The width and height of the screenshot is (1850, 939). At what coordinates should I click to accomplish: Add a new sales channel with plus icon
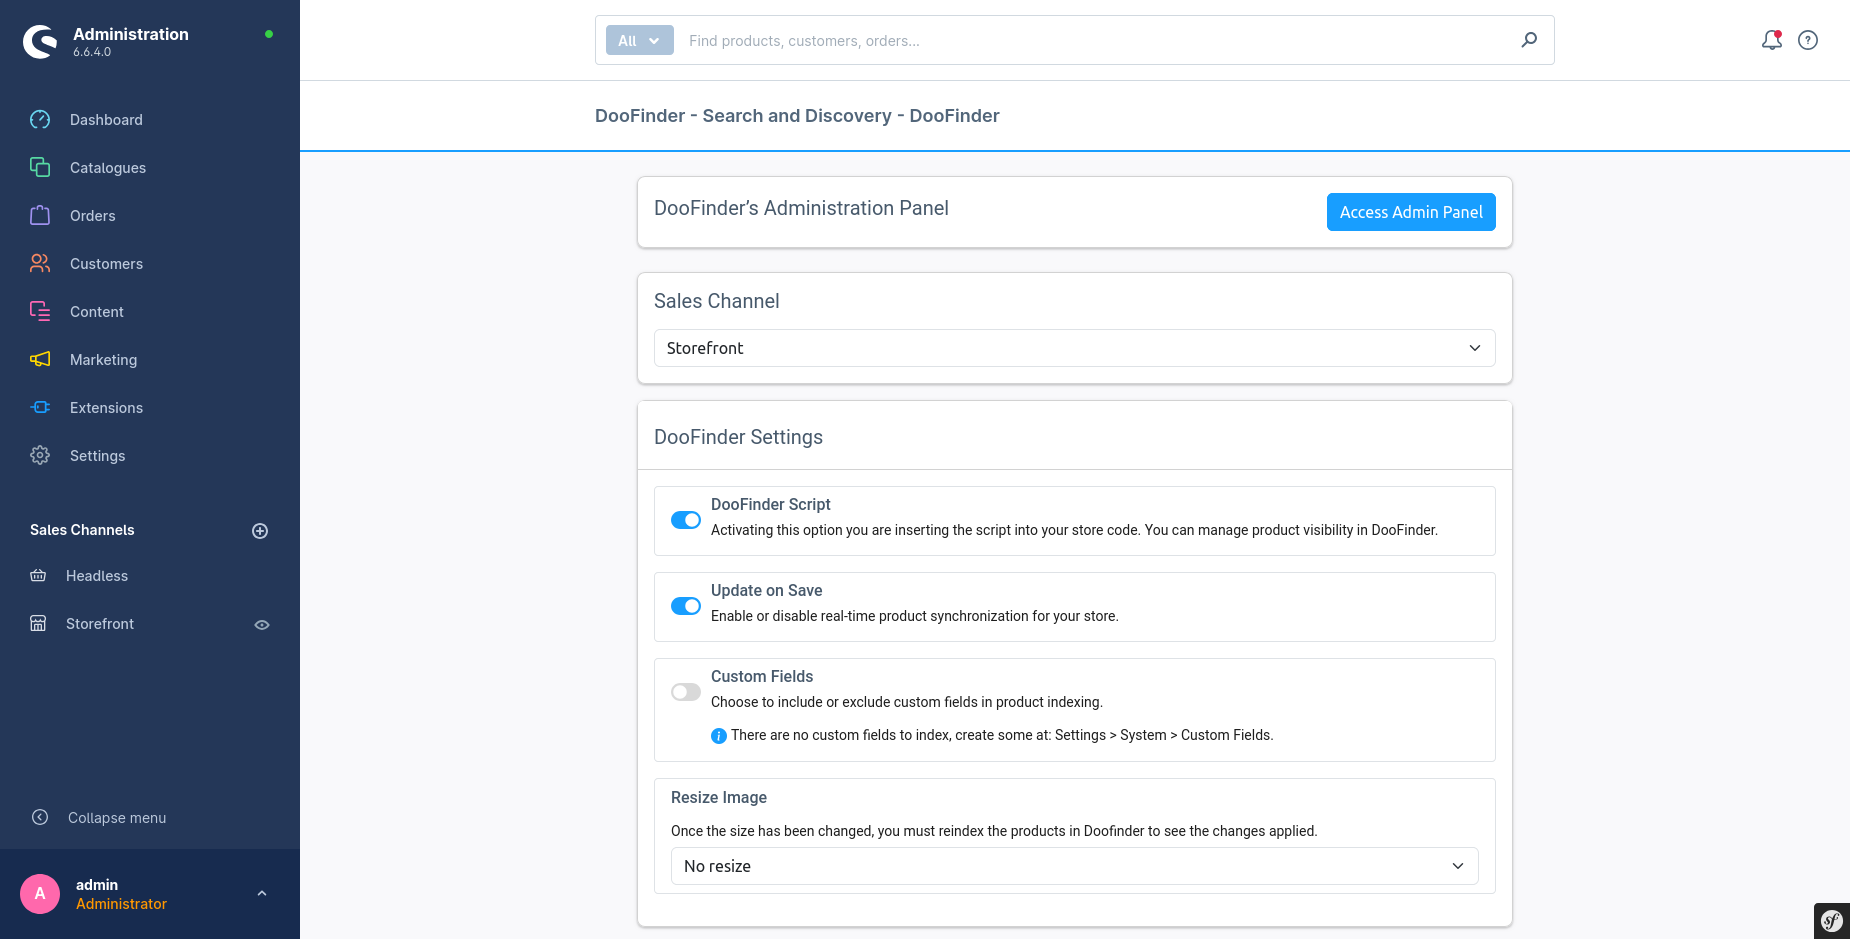pos(260,531)
